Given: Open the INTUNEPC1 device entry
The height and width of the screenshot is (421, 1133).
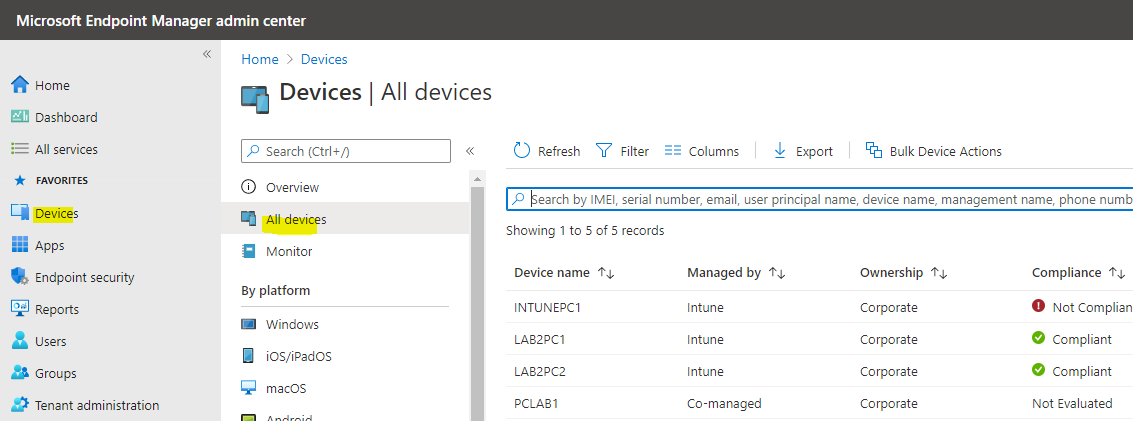Looking at the screenshot, I should pyautogui.click(x=548, y=308).
